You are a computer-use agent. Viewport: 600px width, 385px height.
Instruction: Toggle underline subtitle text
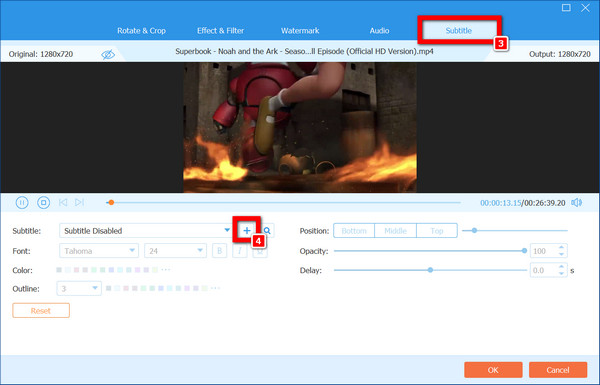[x=260, y=251]
